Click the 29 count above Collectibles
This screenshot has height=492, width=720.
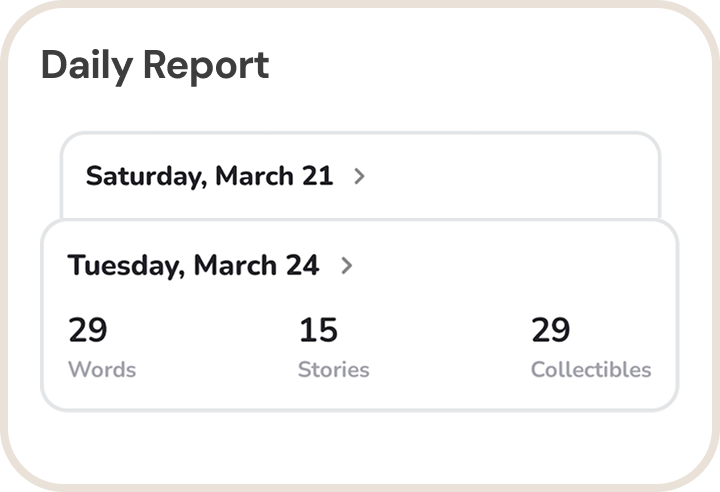pyautogui.click(x=550, y=330)
